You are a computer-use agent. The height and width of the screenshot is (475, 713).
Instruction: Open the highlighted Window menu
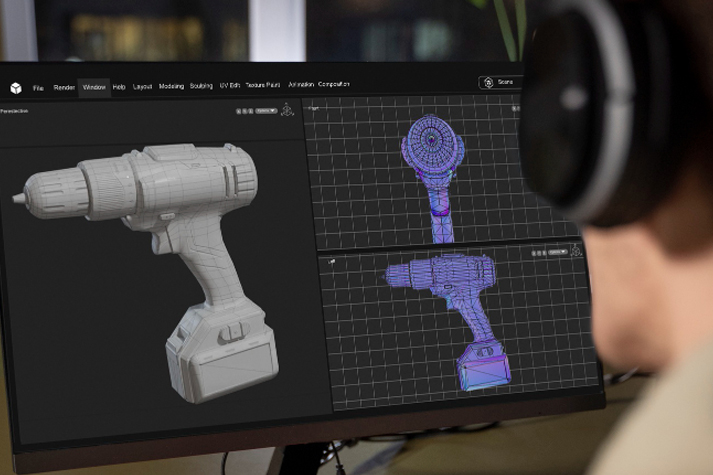94,87
